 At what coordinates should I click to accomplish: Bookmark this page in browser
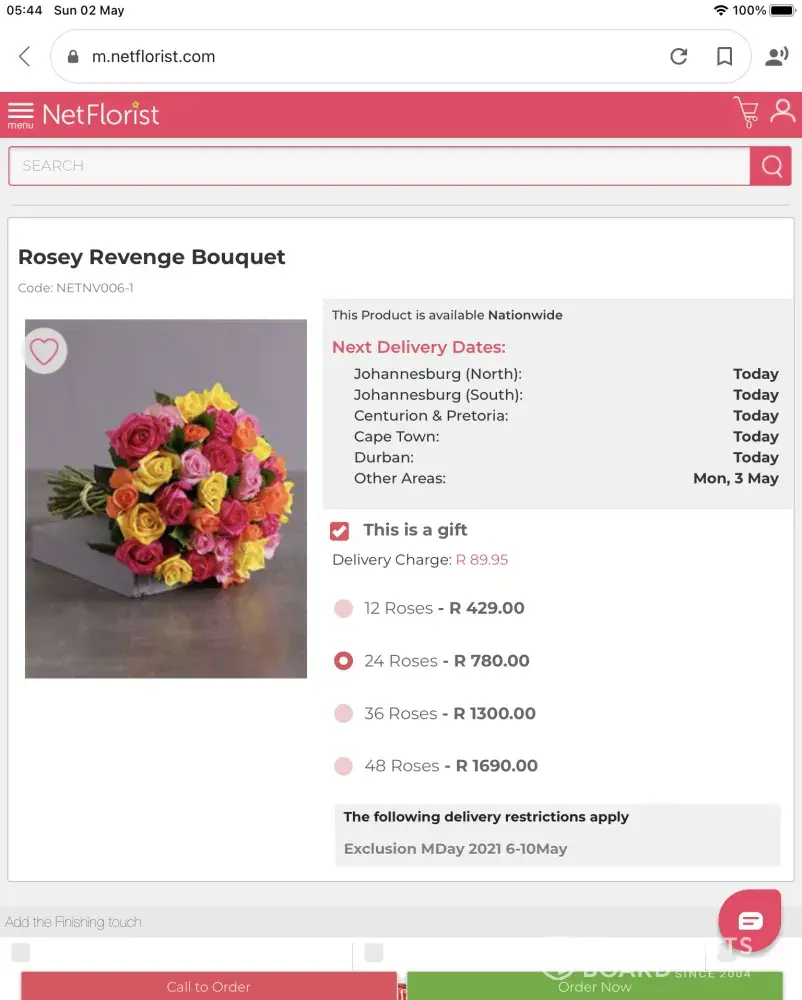click(x=725, y=57)
